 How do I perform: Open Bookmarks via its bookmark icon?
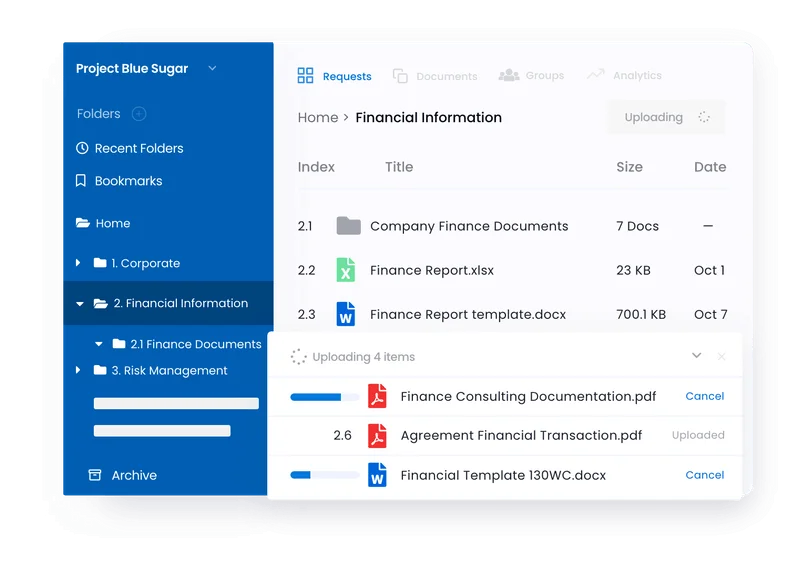[x=80, y=181]
